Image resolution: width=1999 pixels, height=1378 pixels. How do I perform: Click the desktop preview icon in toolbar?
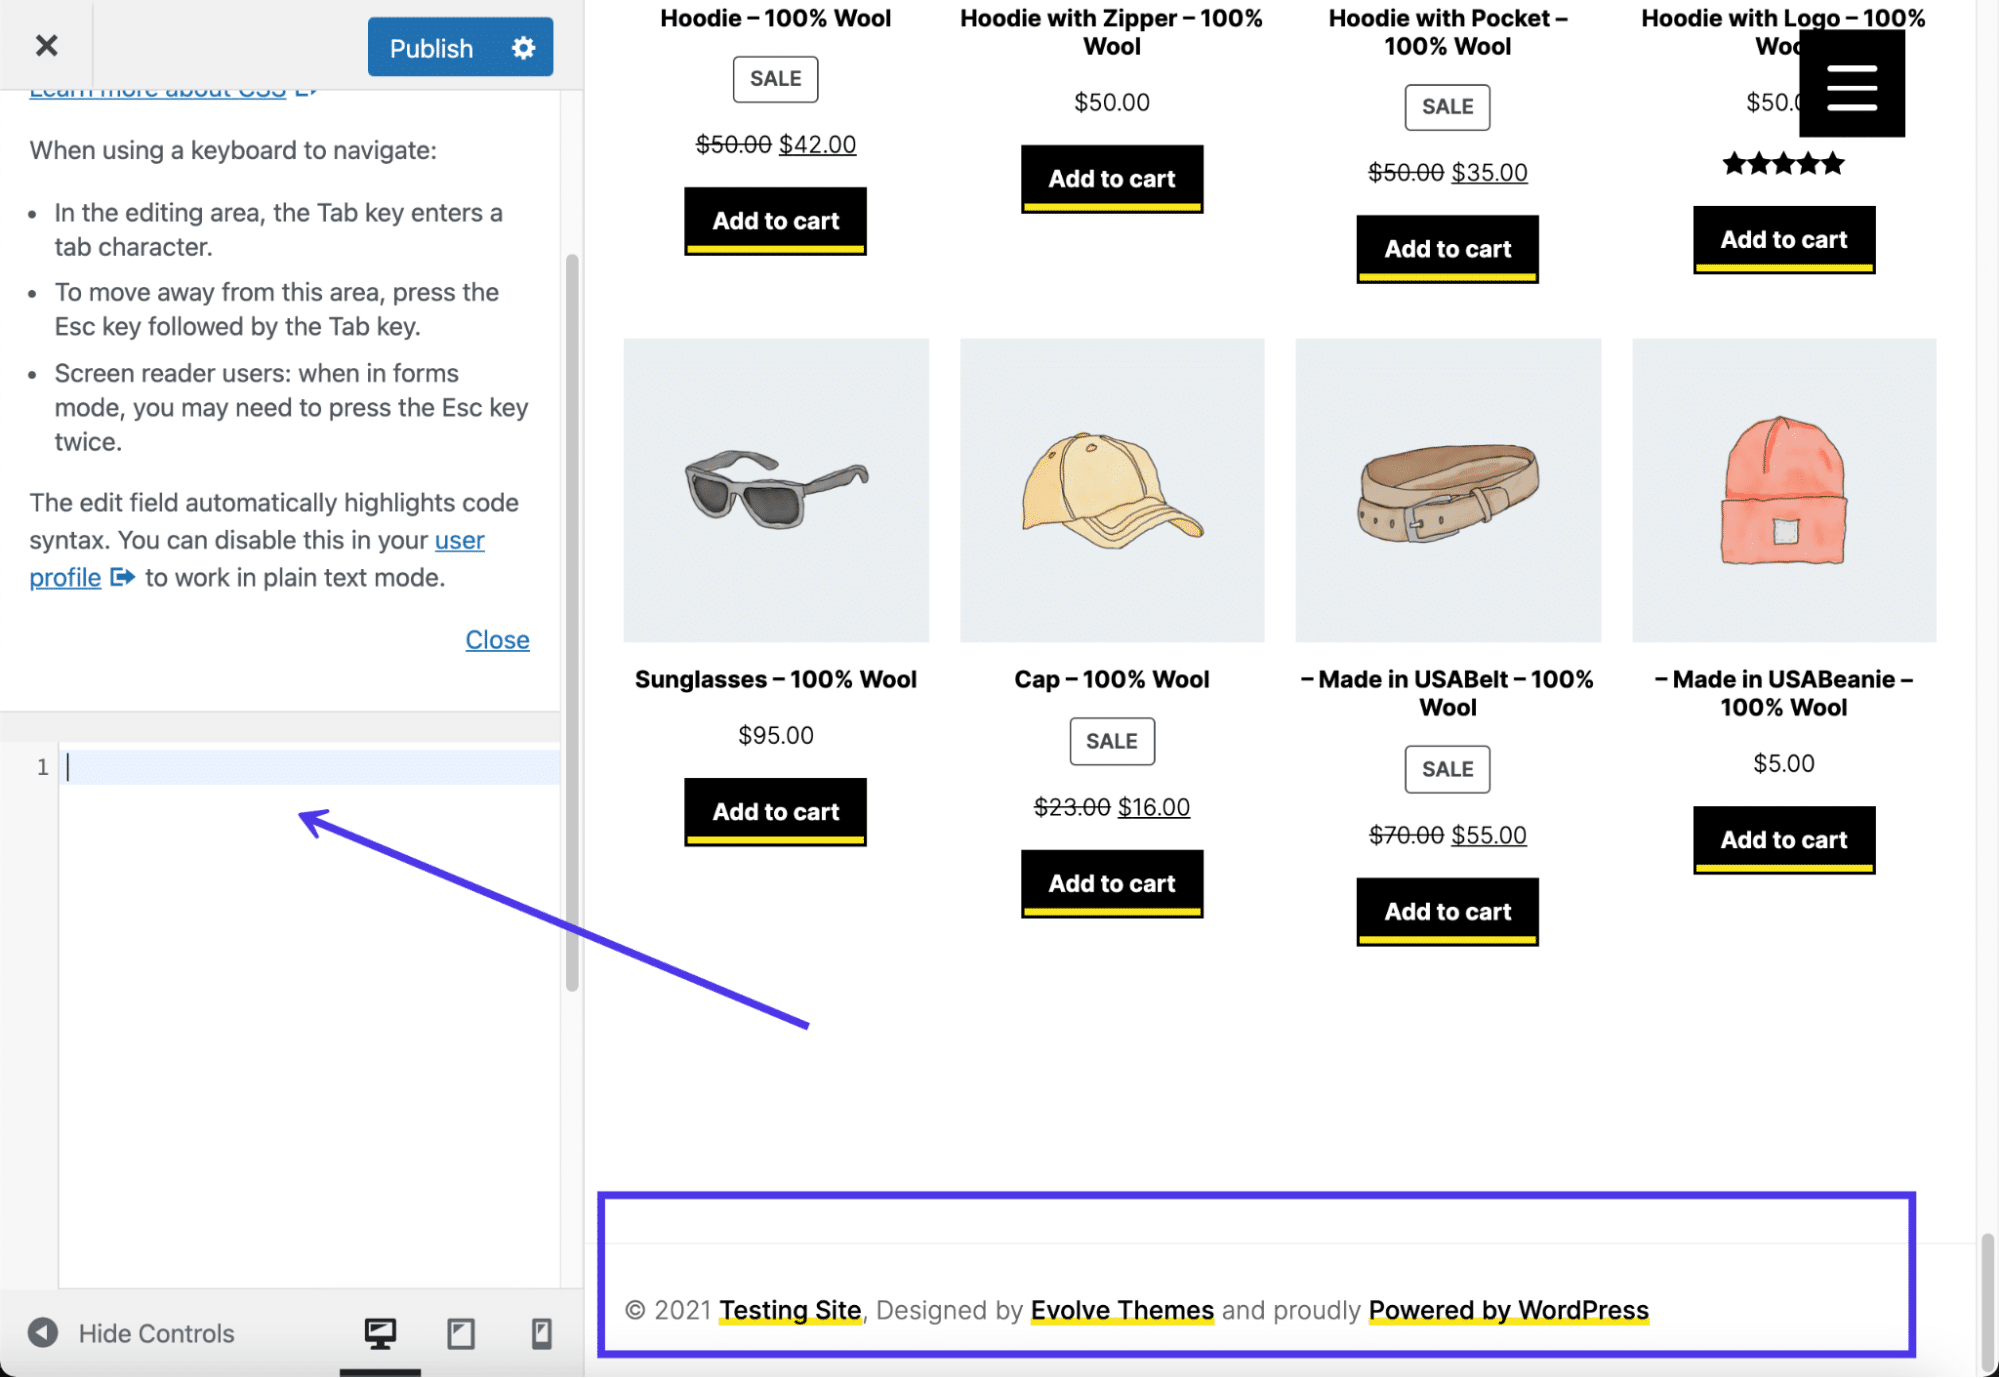pos(380,1331)
